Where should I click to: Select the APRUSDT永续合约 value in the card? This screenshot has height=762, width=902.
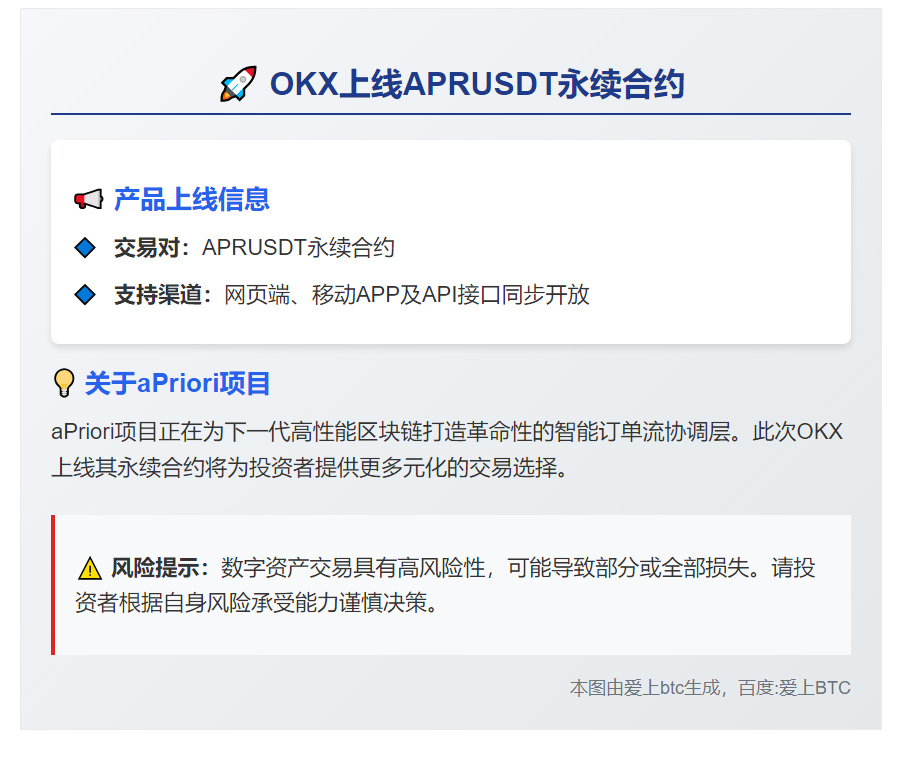[298, 247]
